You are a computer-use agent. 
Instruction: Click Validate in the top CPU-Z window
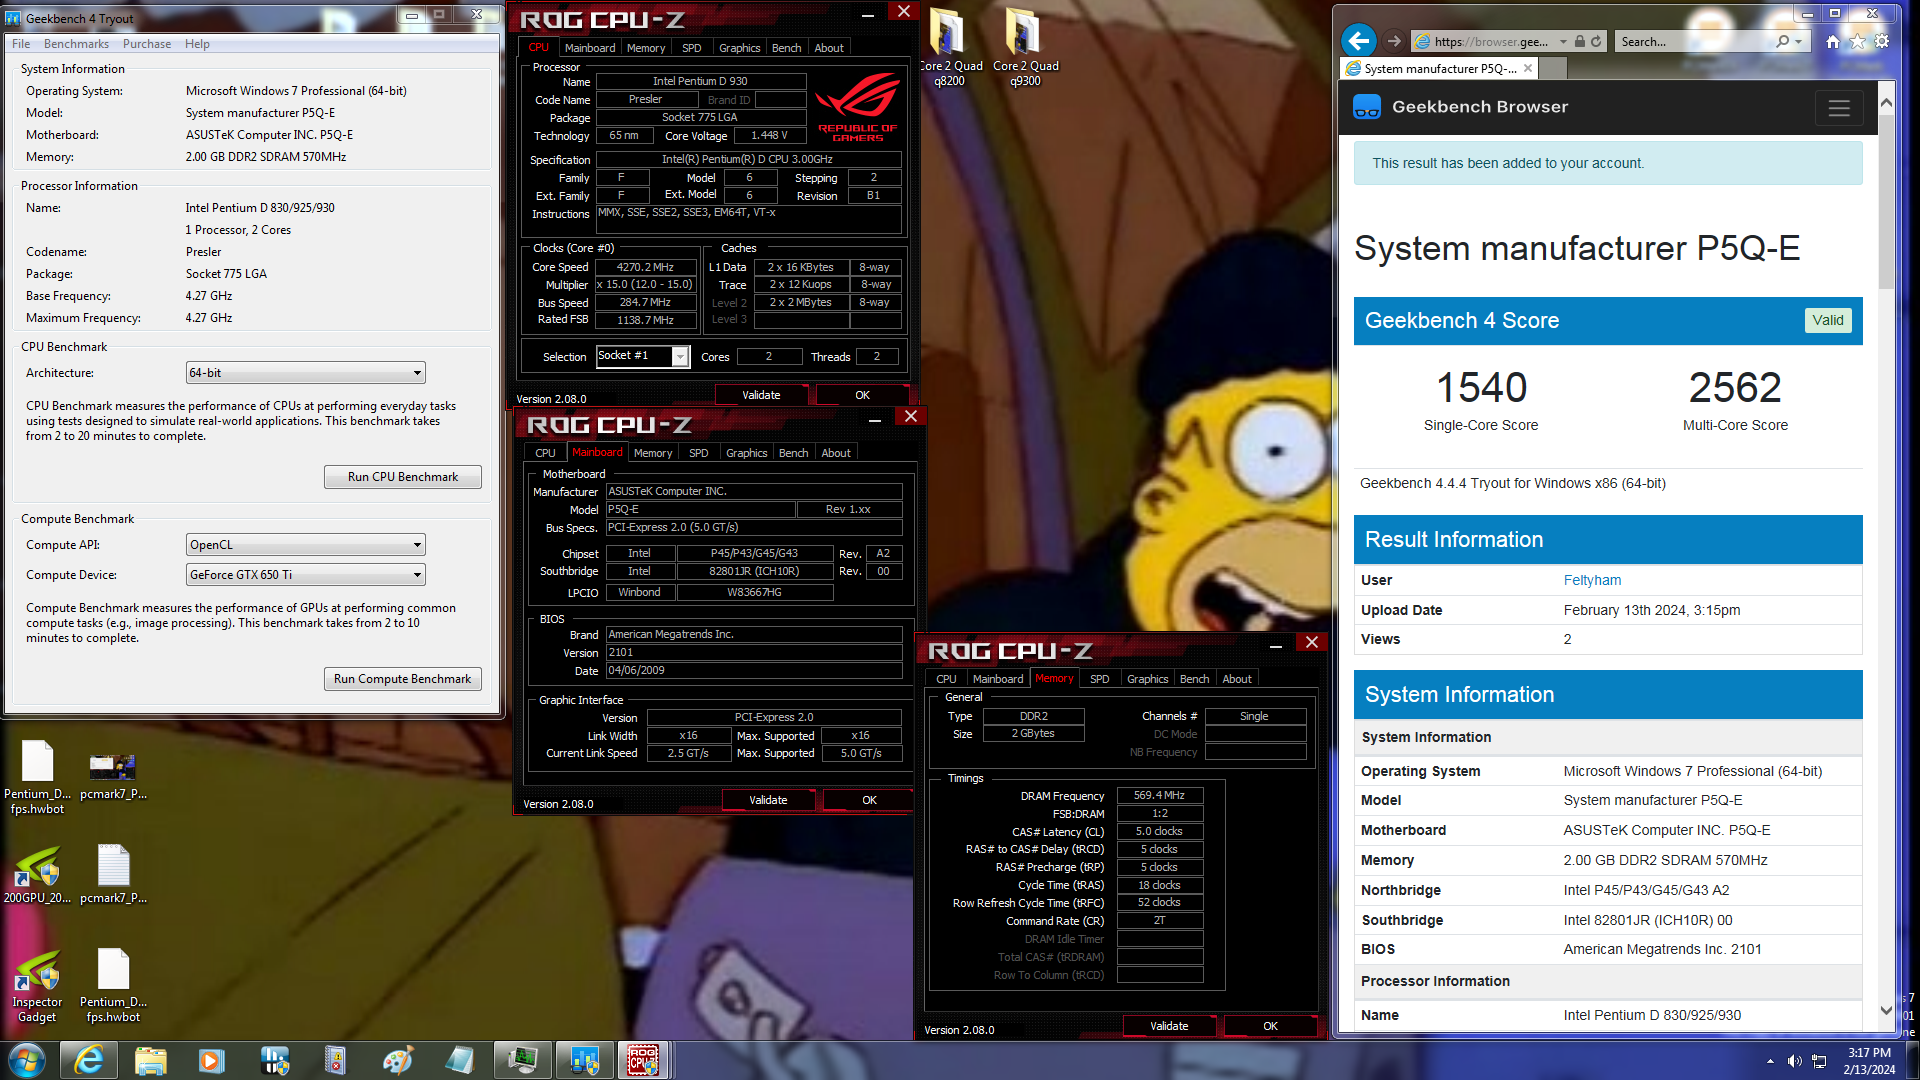761,395
